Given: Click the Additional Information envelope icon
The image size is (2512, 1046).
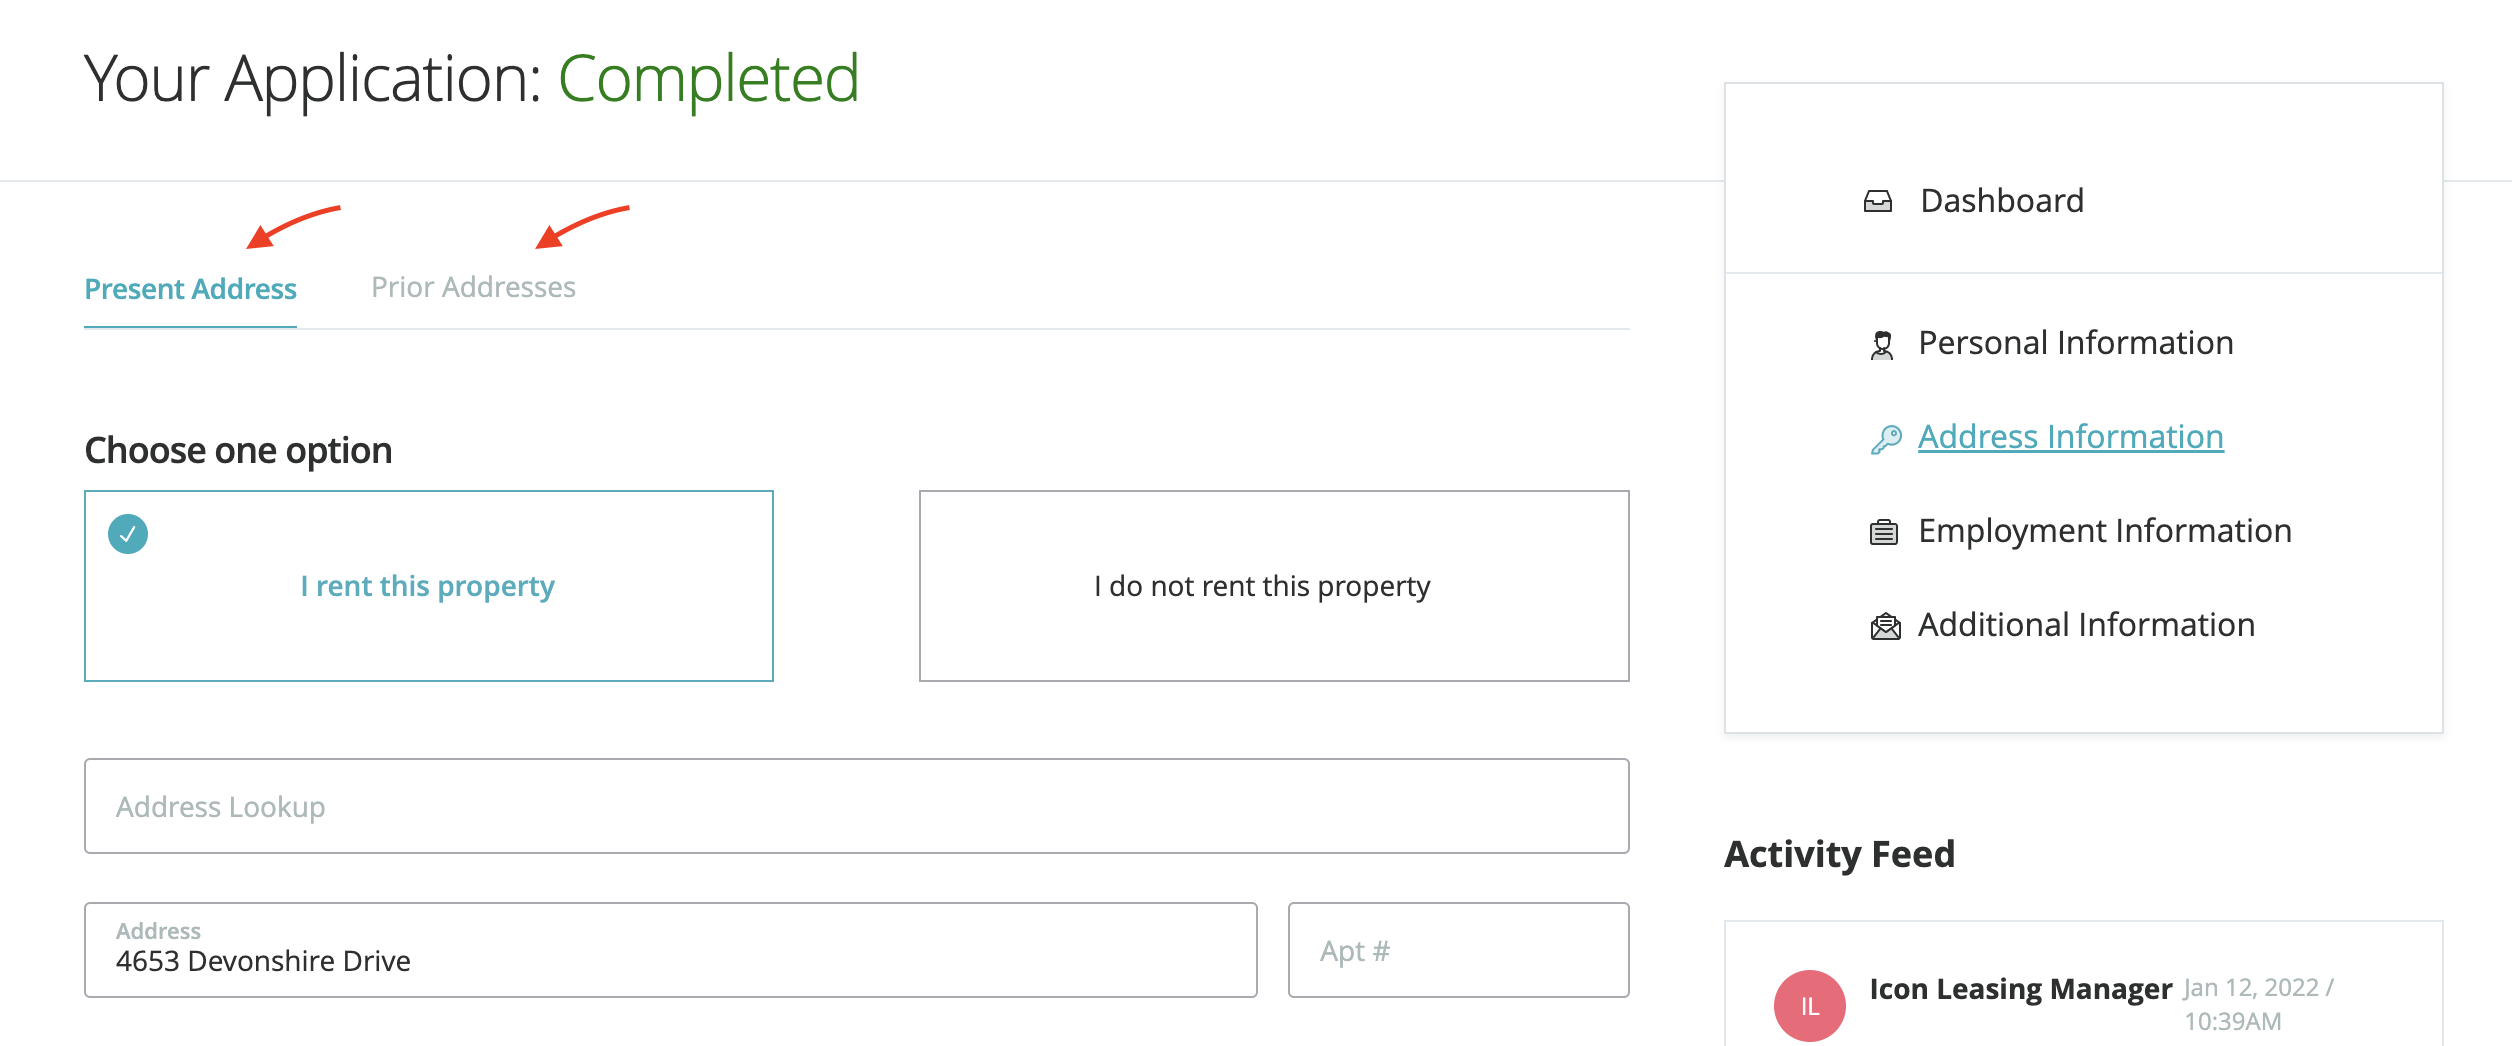Looking at the screenshot, I should [1885, 627].
